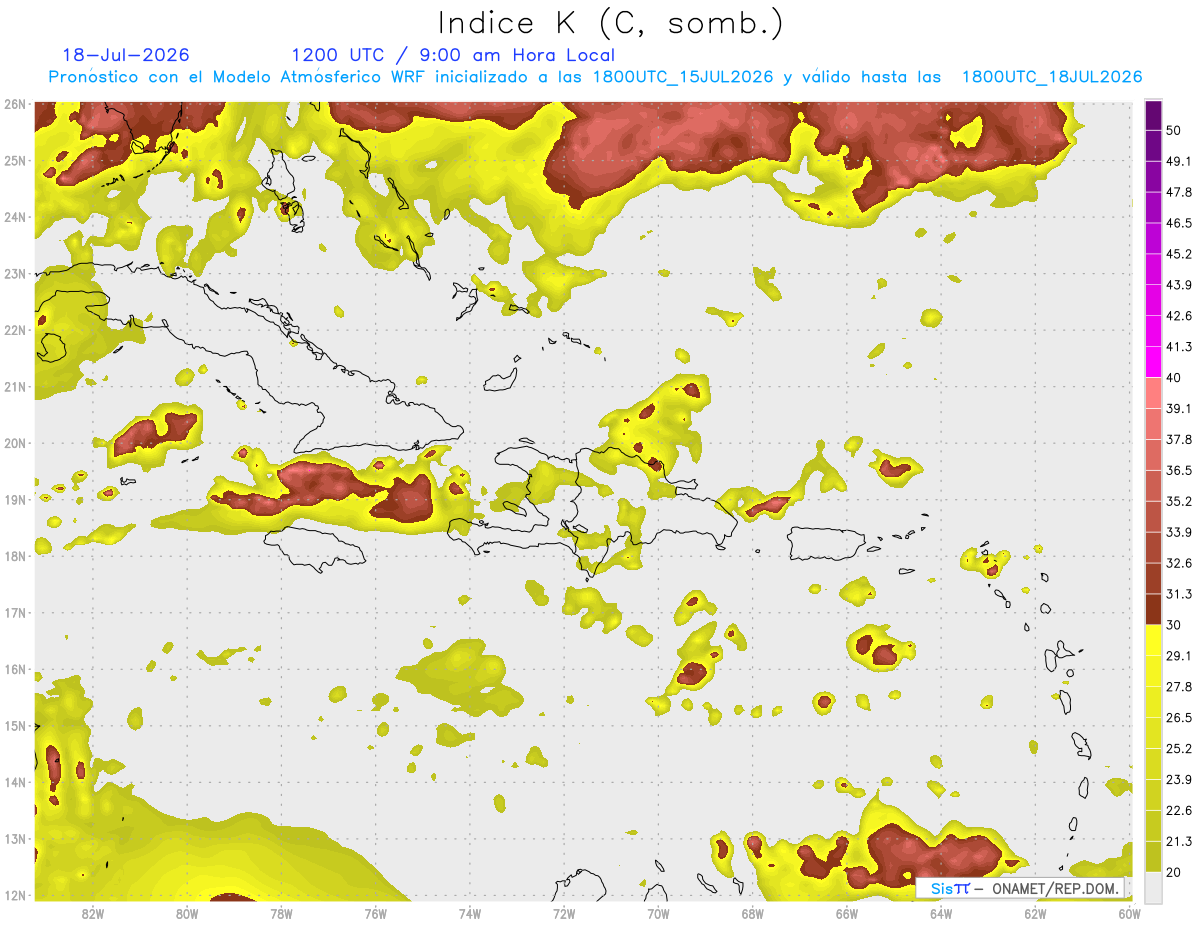Screen dimensions: 1200x927
Task: Click the colorbar value '50'
Action: [x=1175, y=130]
